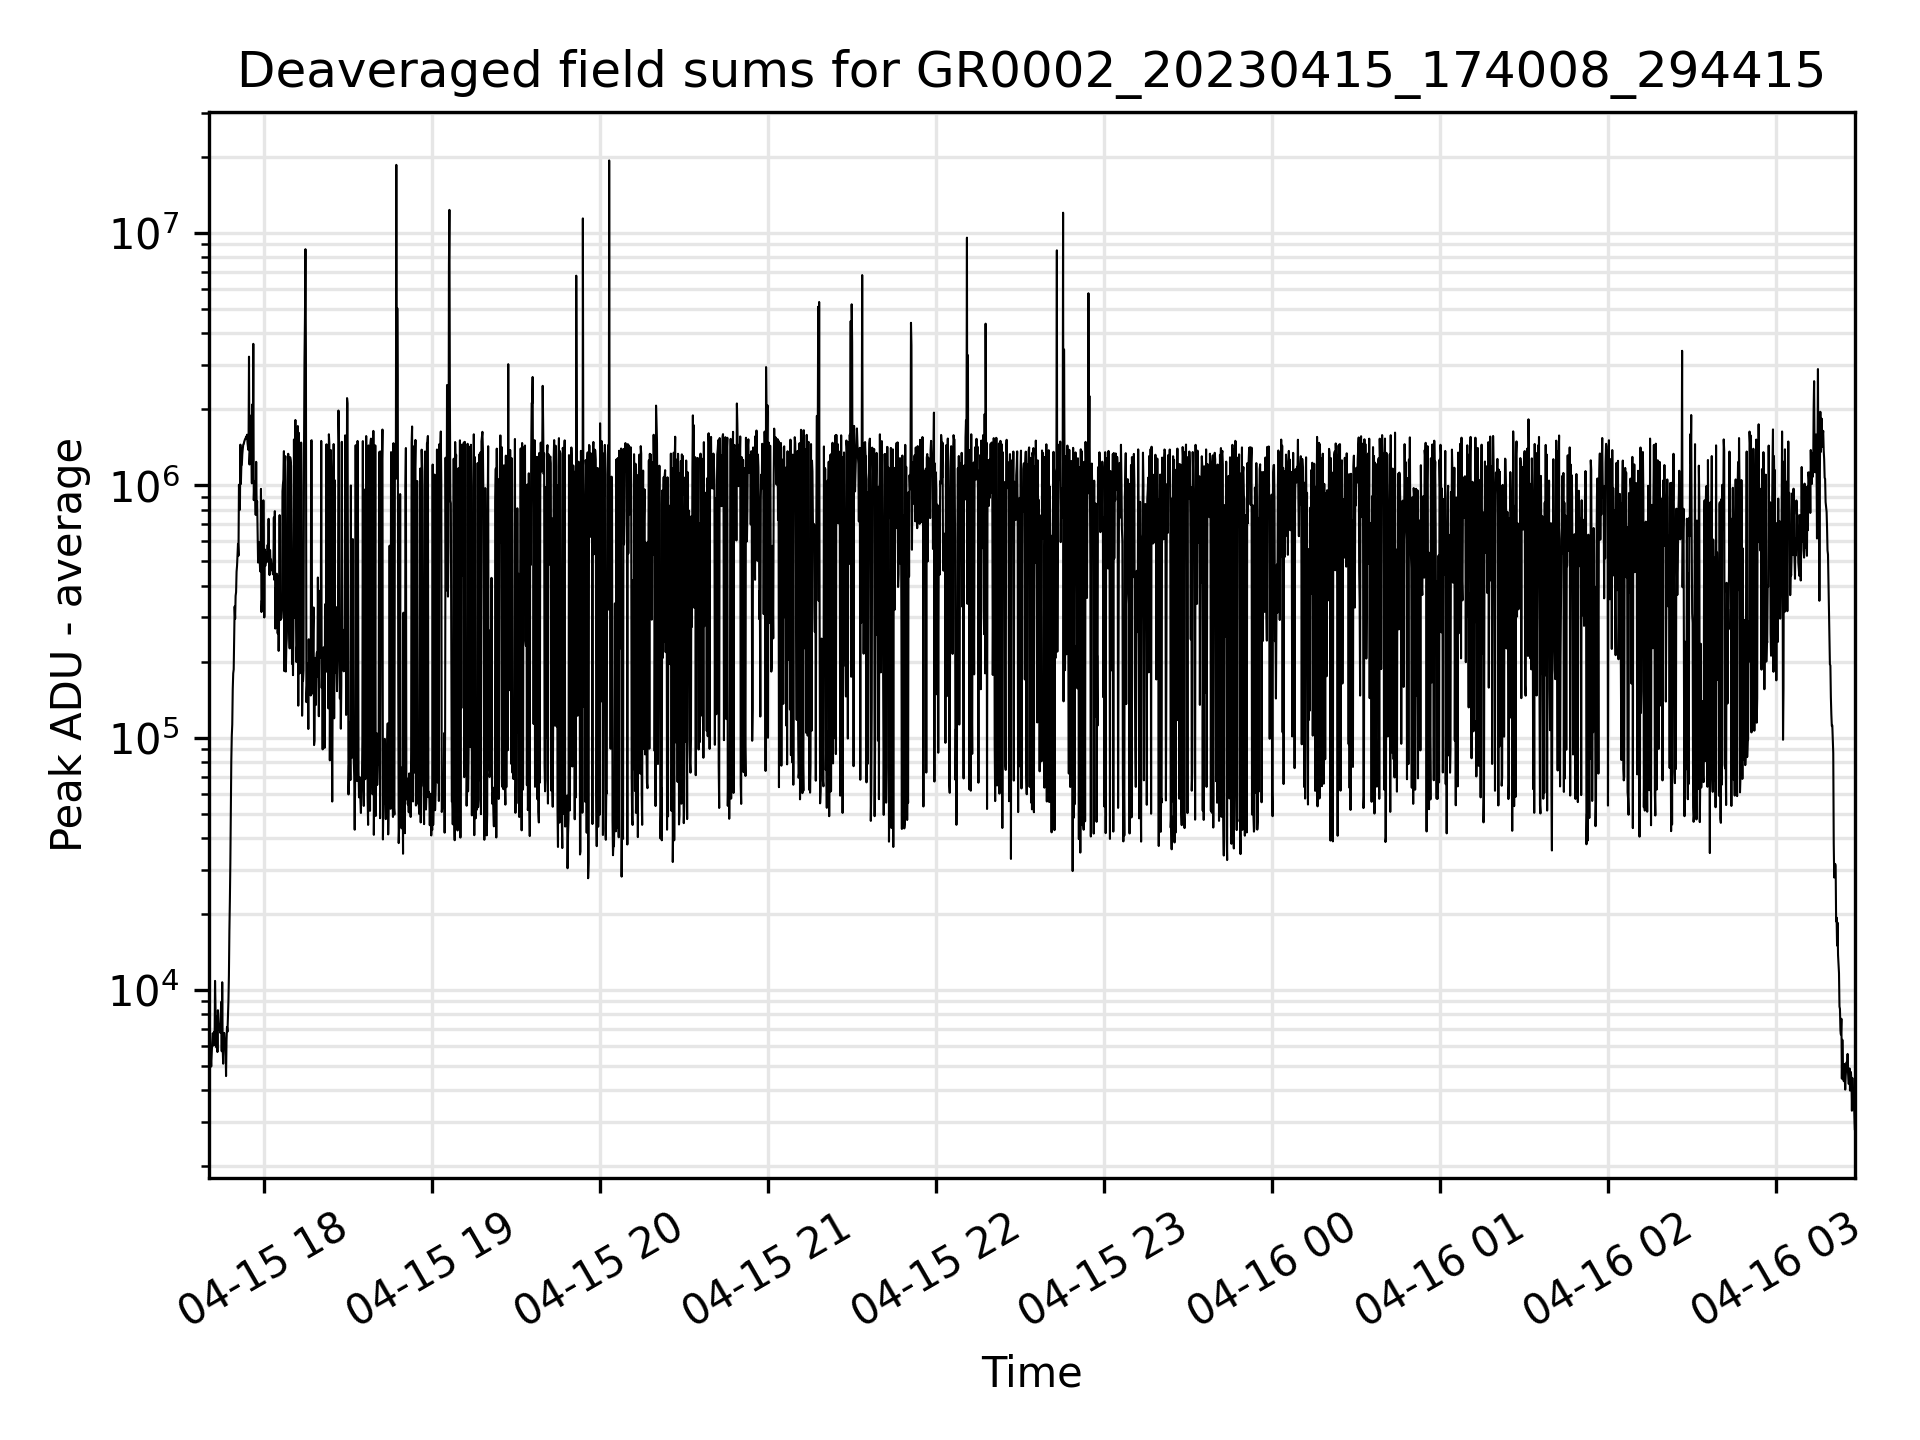This screenshot has width=1920, height=1440.
Task: Click the x-axis tick label '04-15 20'
Action: tap(599, 1269)
